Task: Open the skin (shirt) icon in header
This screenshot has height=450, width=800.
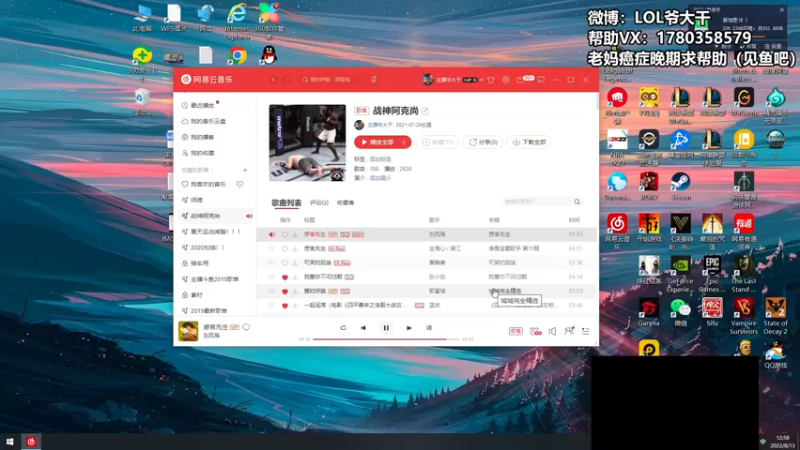Action: [x=491, y=80]
